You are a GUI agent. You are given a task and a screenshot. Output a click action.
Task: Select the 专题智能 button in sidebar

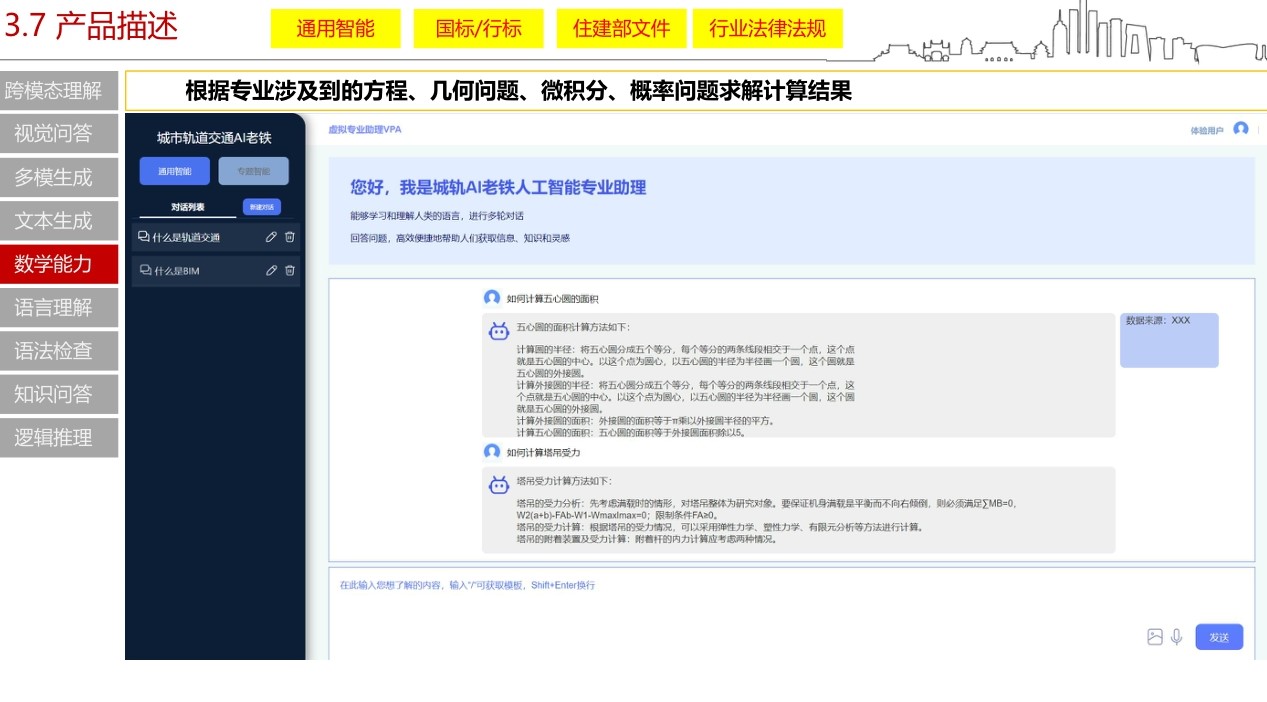tap(254, 171)
